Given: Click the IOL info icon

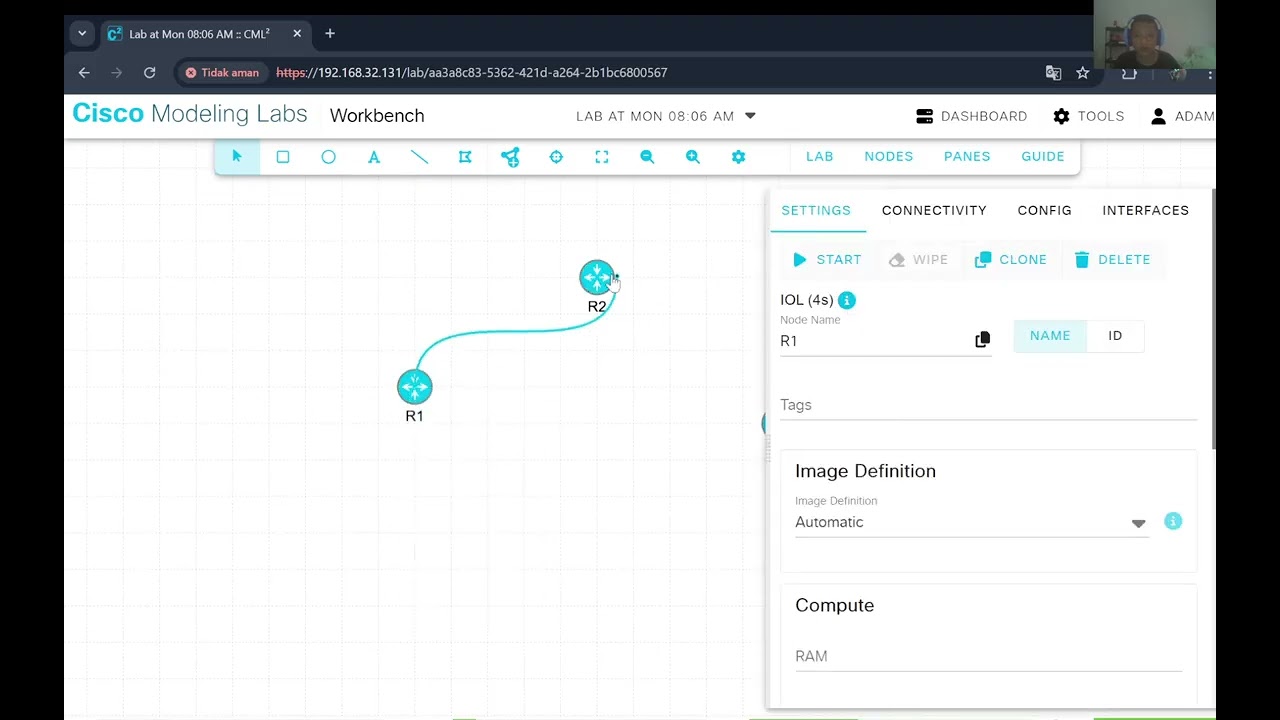Looking at the screenshot, I should [846, 300].
